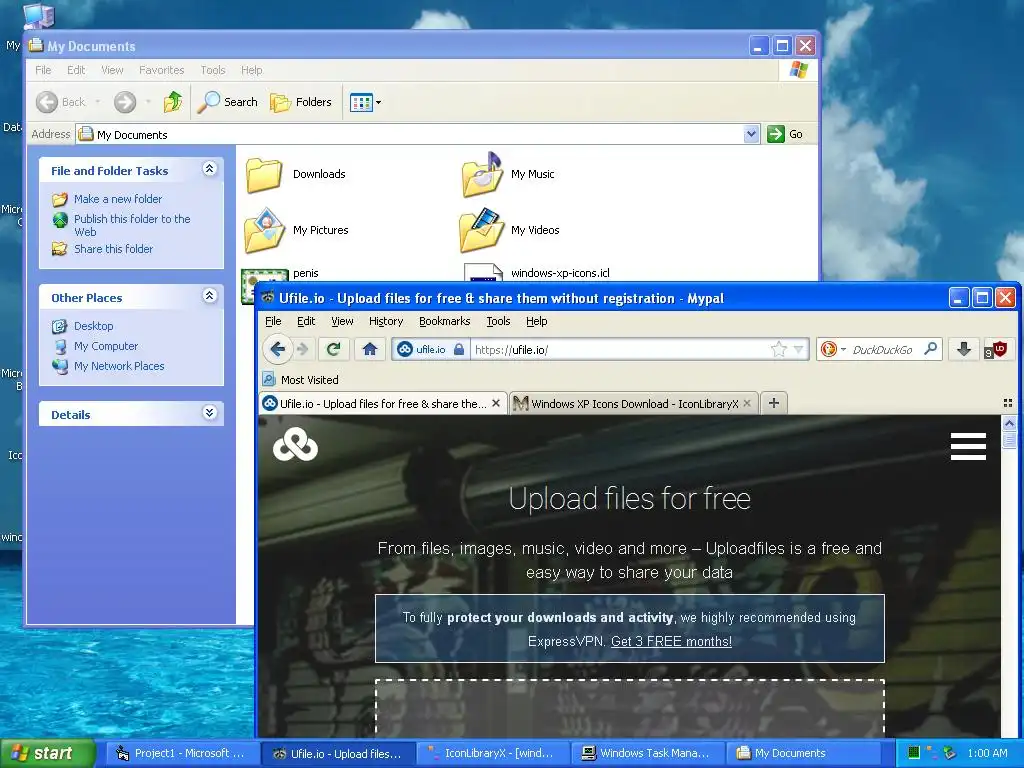Screen dimensions: 1024x768
Task: Open the Edit menu in Mypal
Action: 306,321
